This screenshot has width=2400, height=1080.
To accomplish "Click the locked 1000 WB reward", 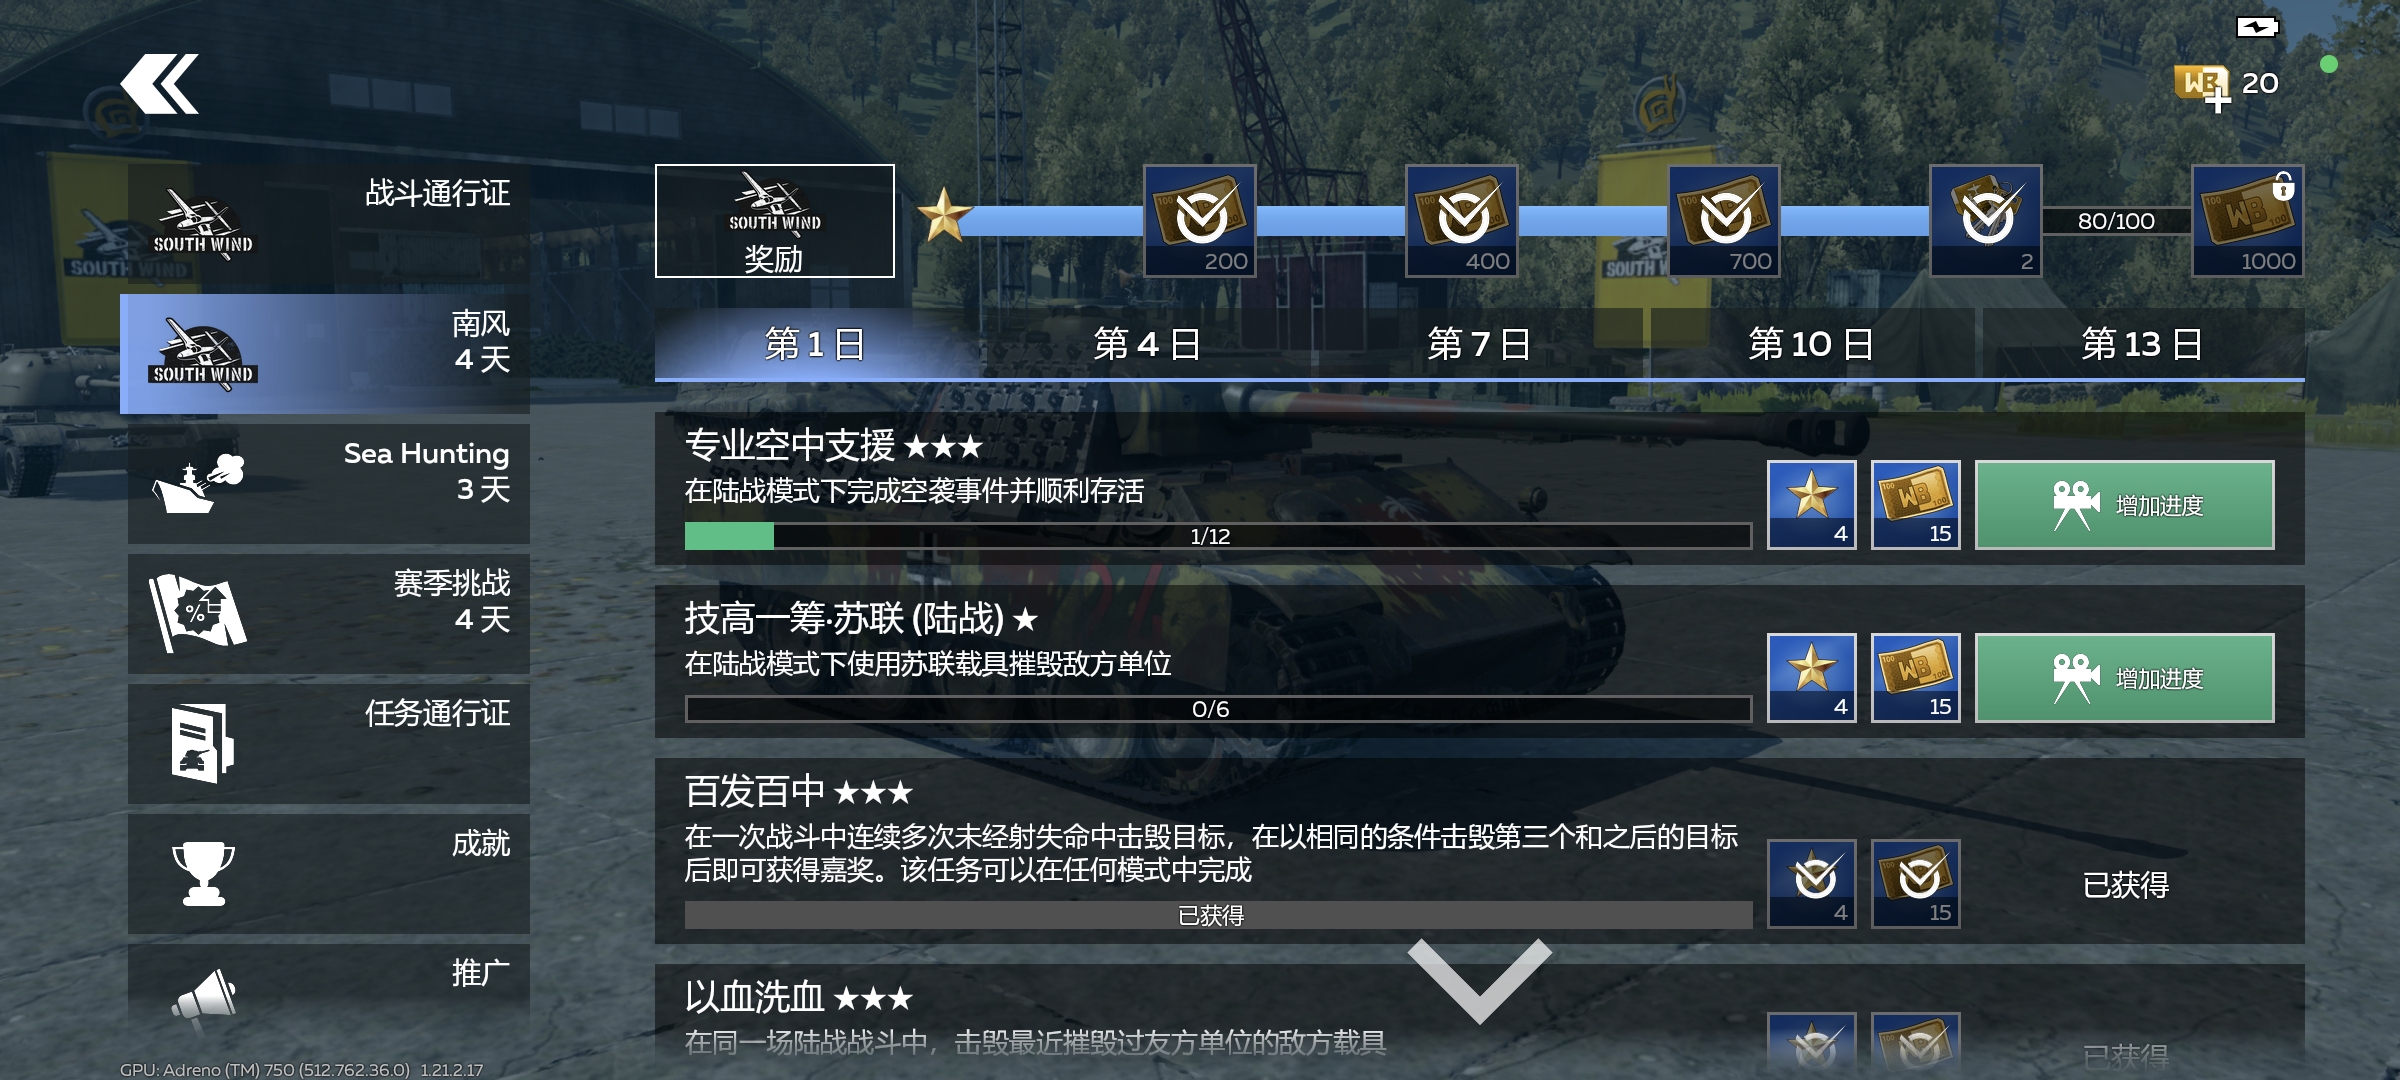I will [2247, 221].
